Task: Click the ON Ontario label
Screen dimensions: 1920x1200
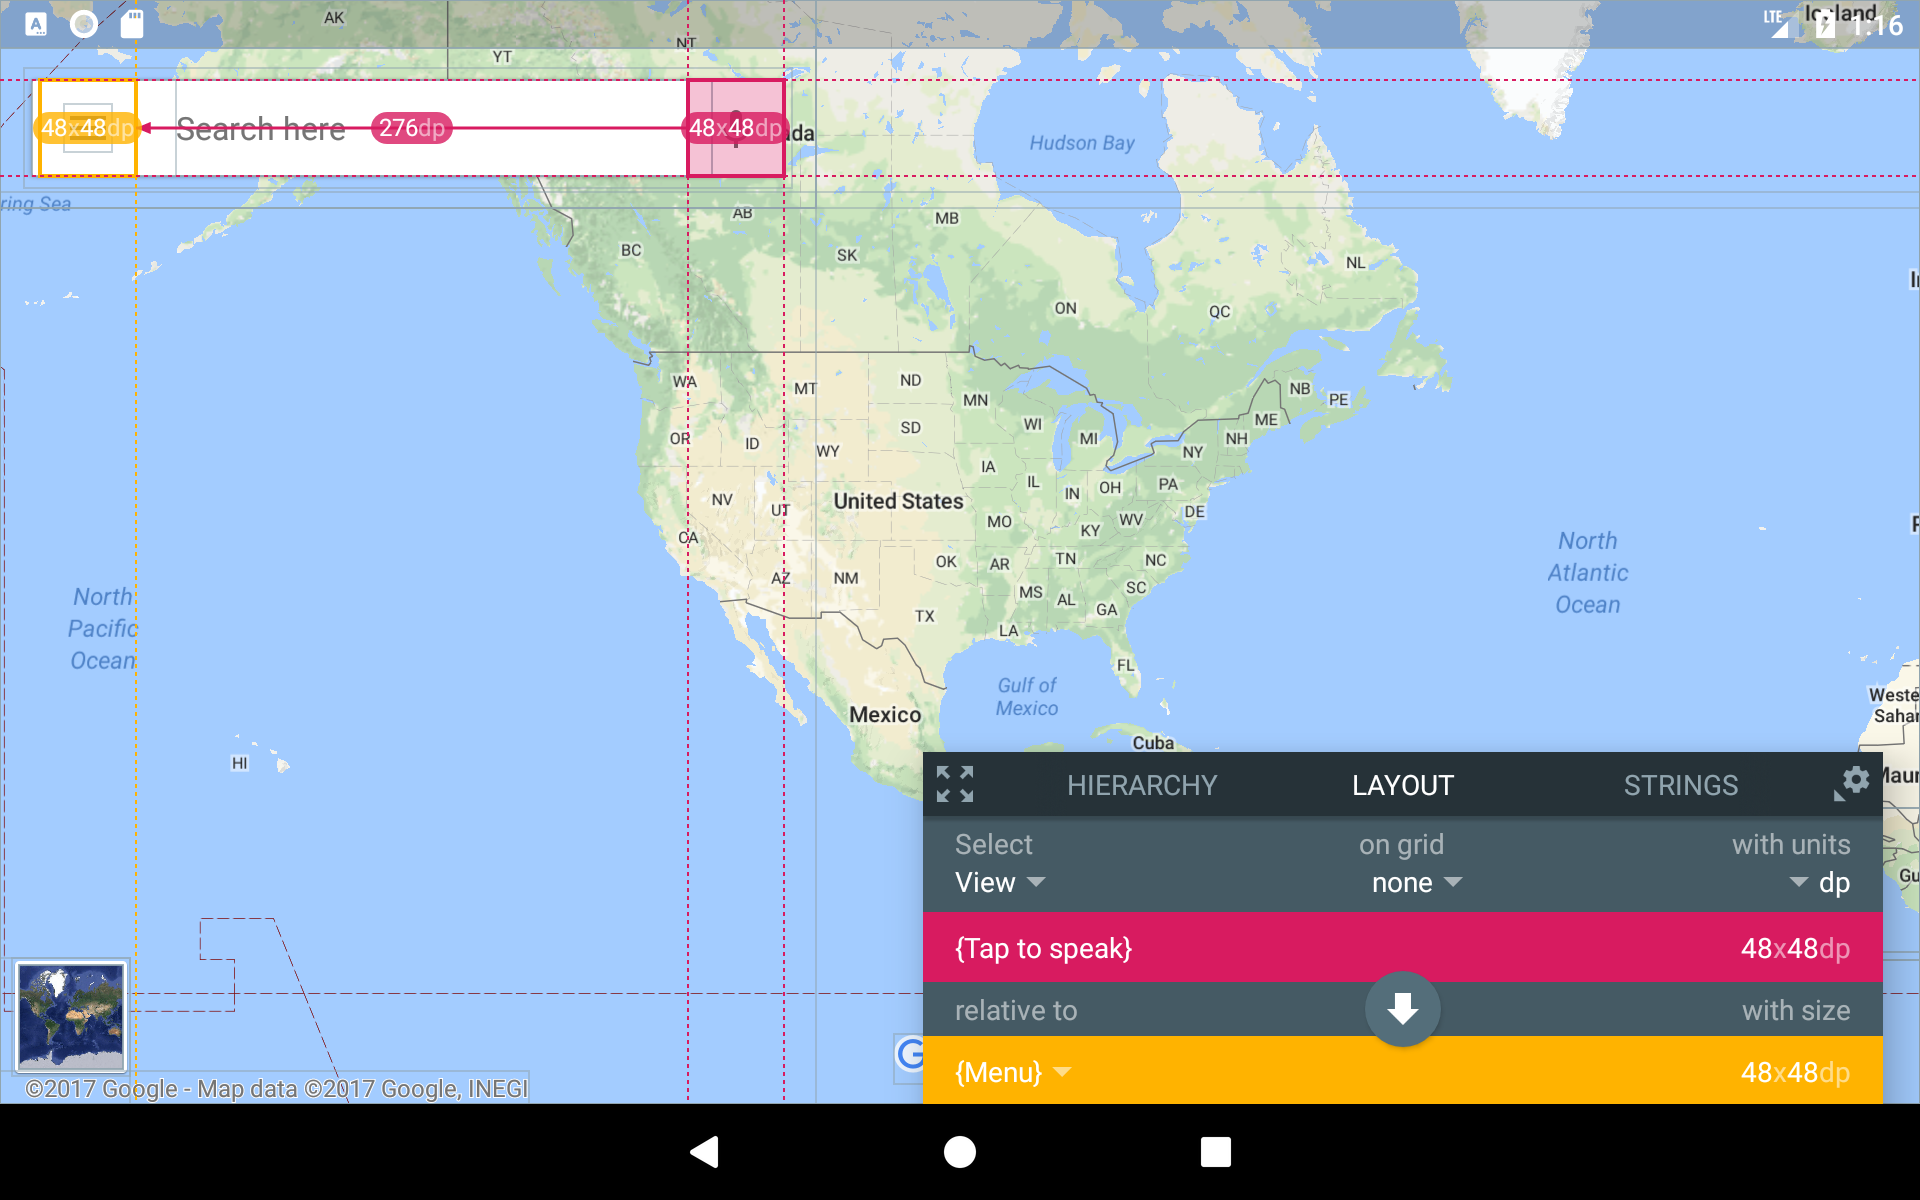Action: [x=1066, y=308]
